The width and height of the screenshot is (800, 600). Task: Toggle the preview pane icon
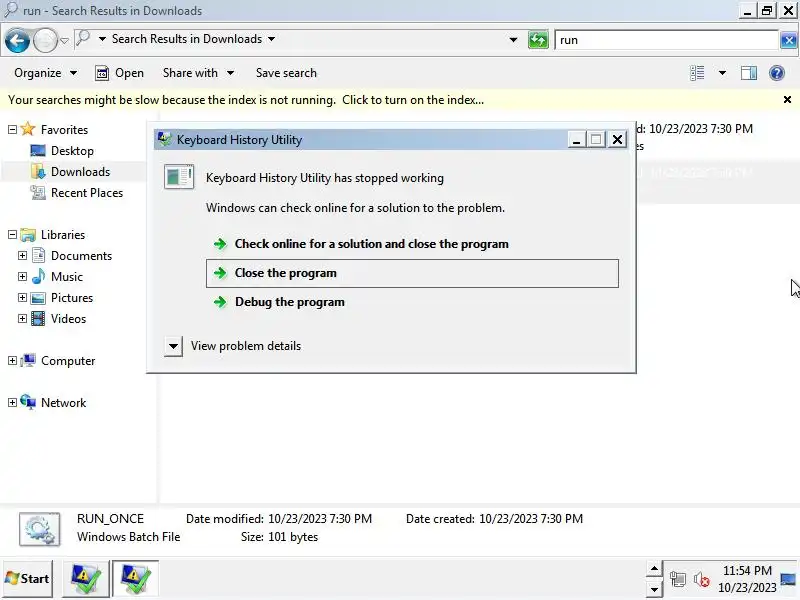[748, 73]
